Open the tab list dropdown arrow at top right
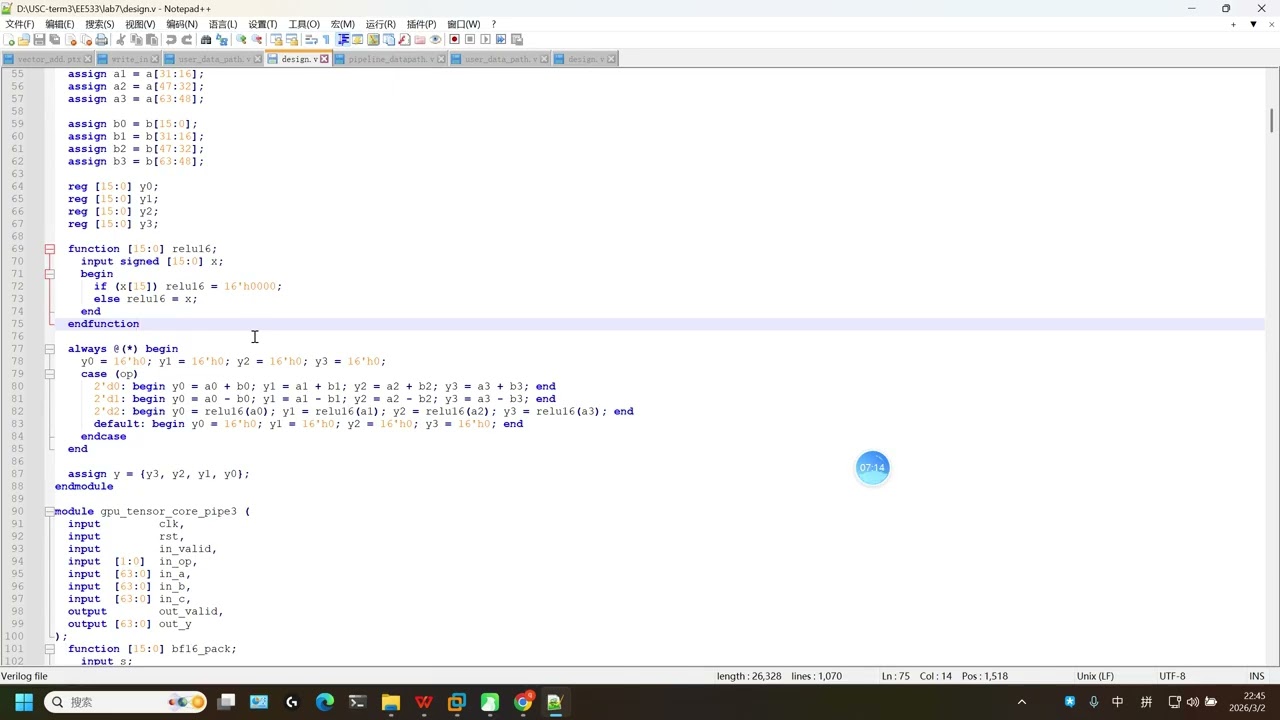Image resolution: width=1280 pixels, height=720 pixels. [x=1253, y=24]
